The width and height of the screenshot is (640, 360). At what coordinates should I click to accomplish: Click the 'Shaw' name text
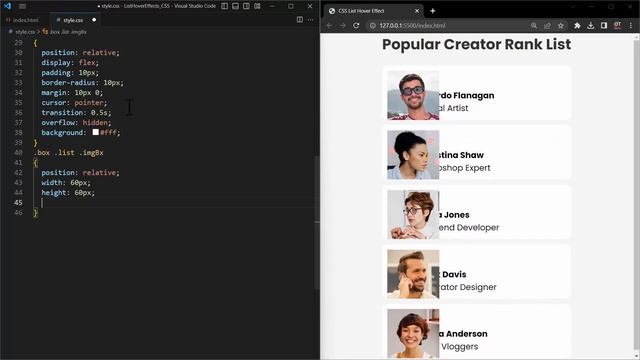pyautogui.click(x=472, y=155)
